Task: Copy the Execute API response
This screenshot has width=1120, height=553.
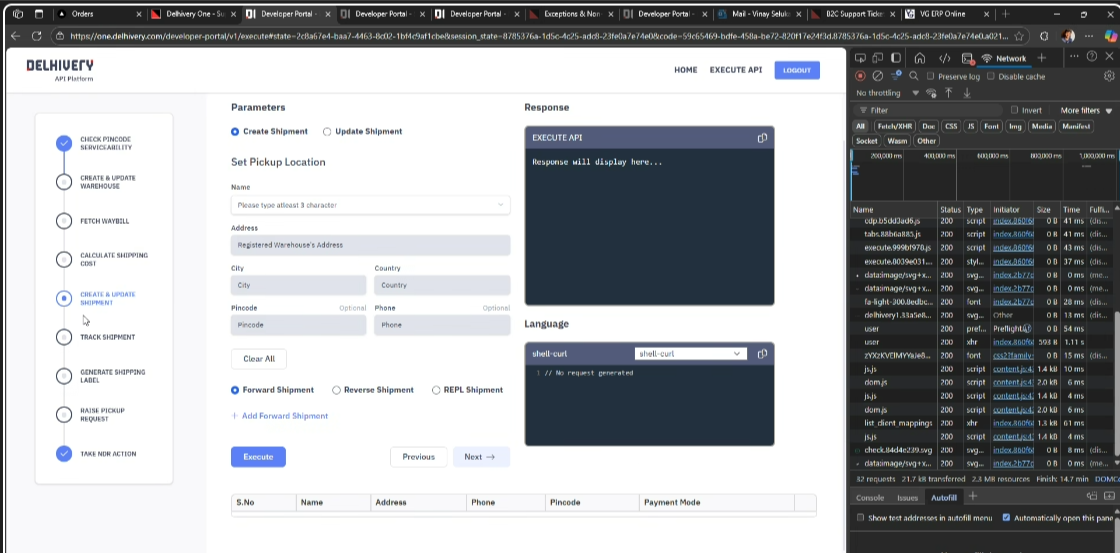Action: click(762, 138)
